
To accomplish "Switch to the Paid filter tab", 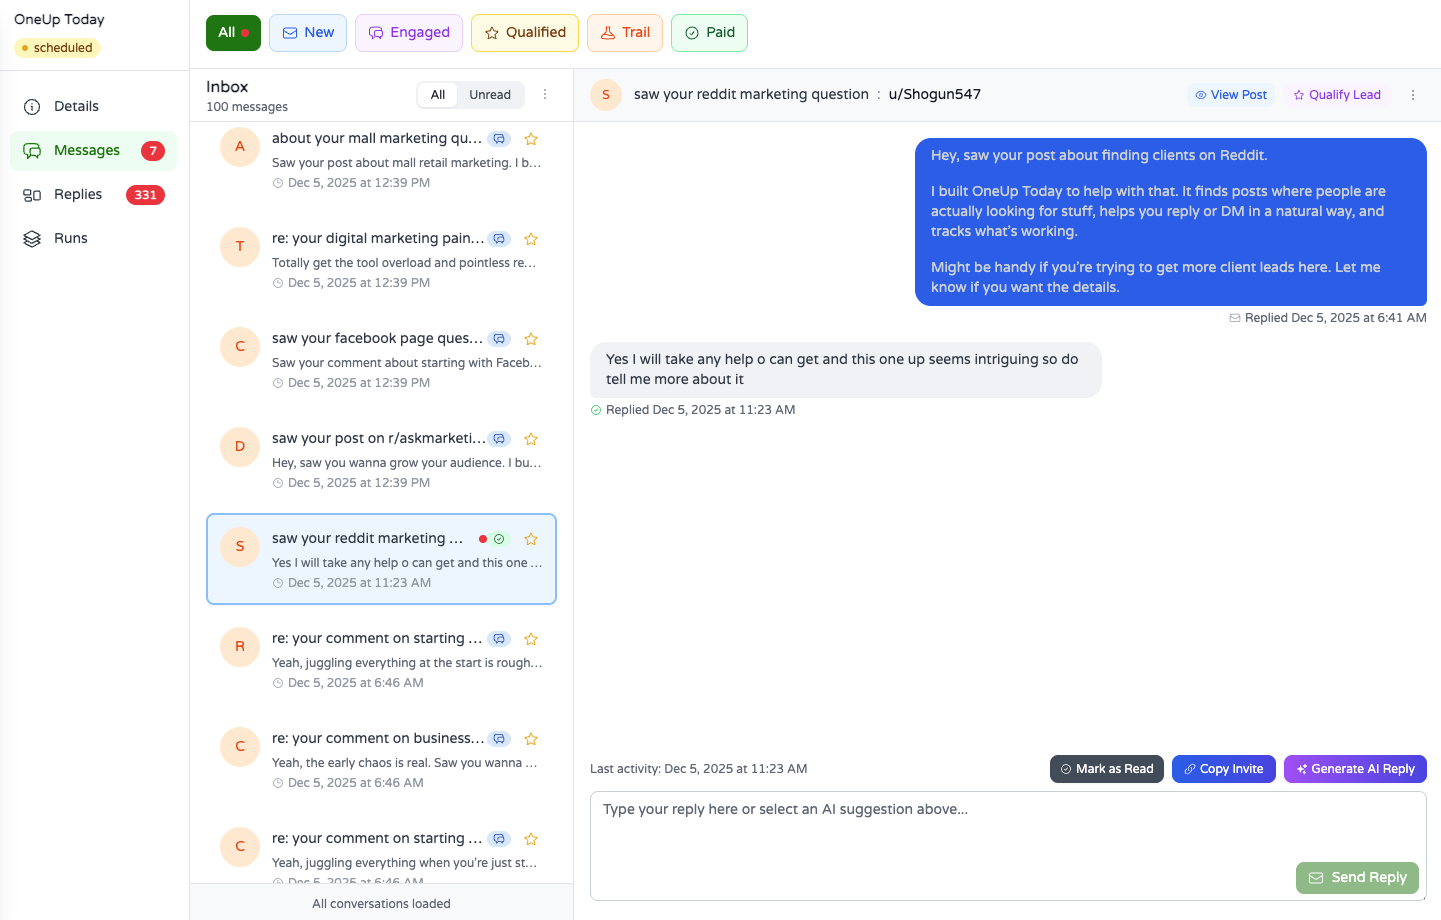I will tap(709, 32).
